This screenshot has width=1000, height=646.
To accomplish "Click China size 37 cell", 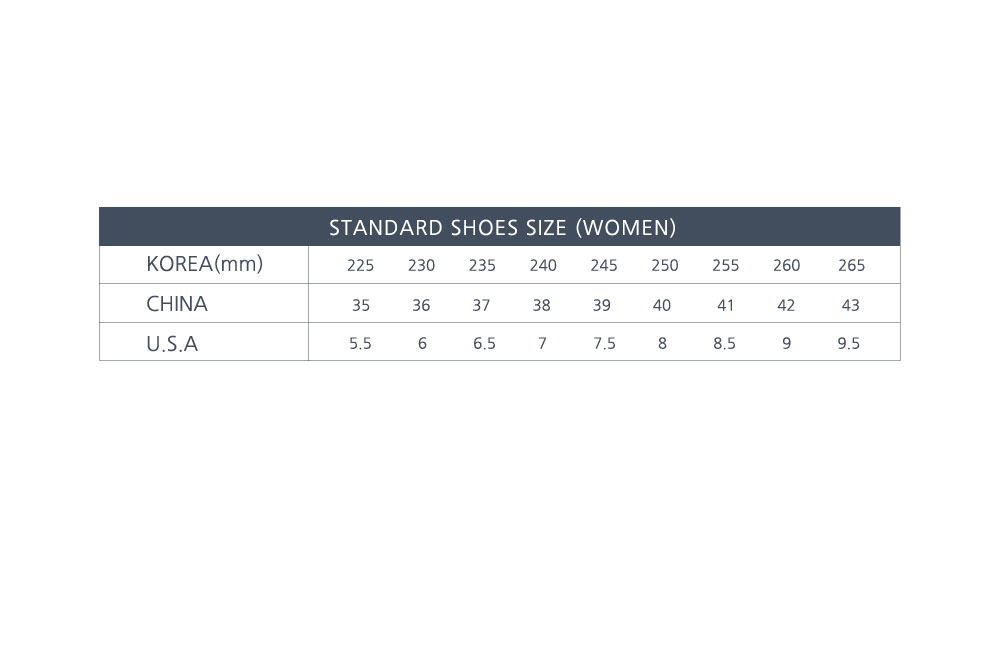I will [481, 306].
